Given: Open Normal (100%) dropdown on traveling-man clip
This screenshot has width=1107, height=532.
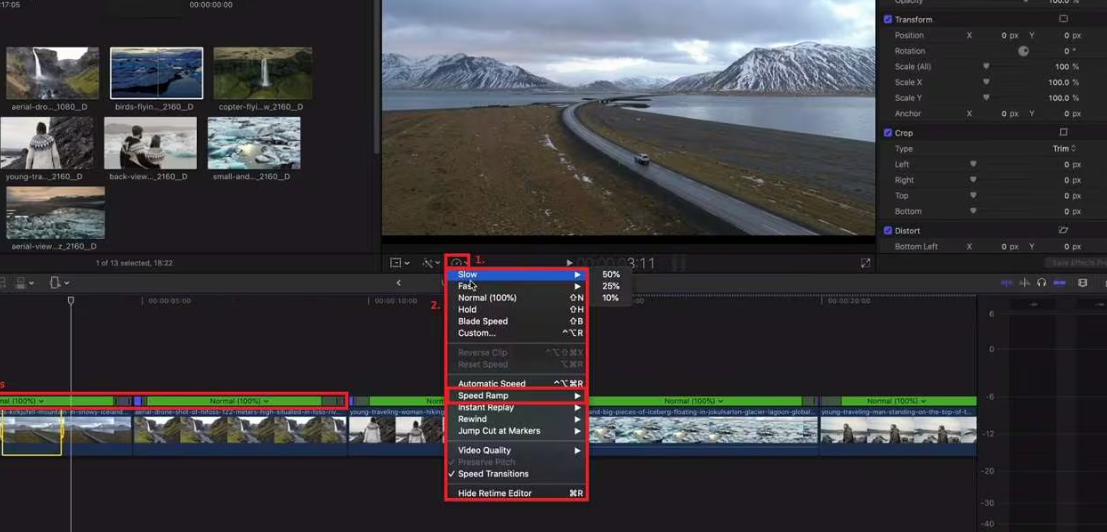Looking at the screenshot, I should 897,401.
